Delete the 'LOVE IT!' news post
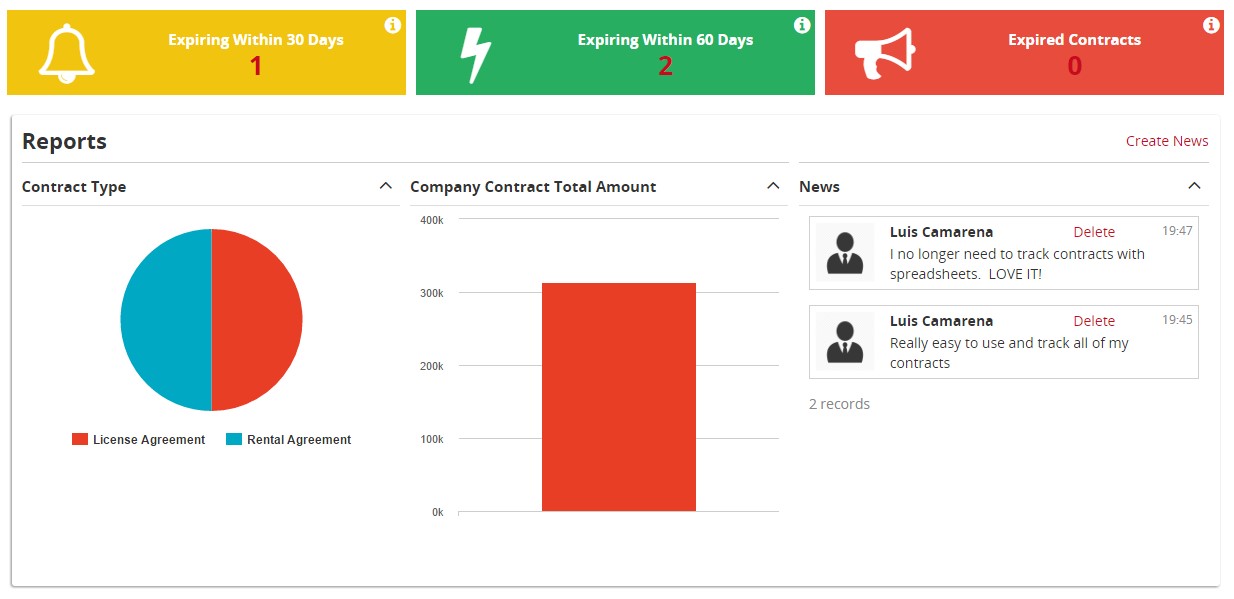This screenshot has height=599, width=1234. [x=1094, y=232]
